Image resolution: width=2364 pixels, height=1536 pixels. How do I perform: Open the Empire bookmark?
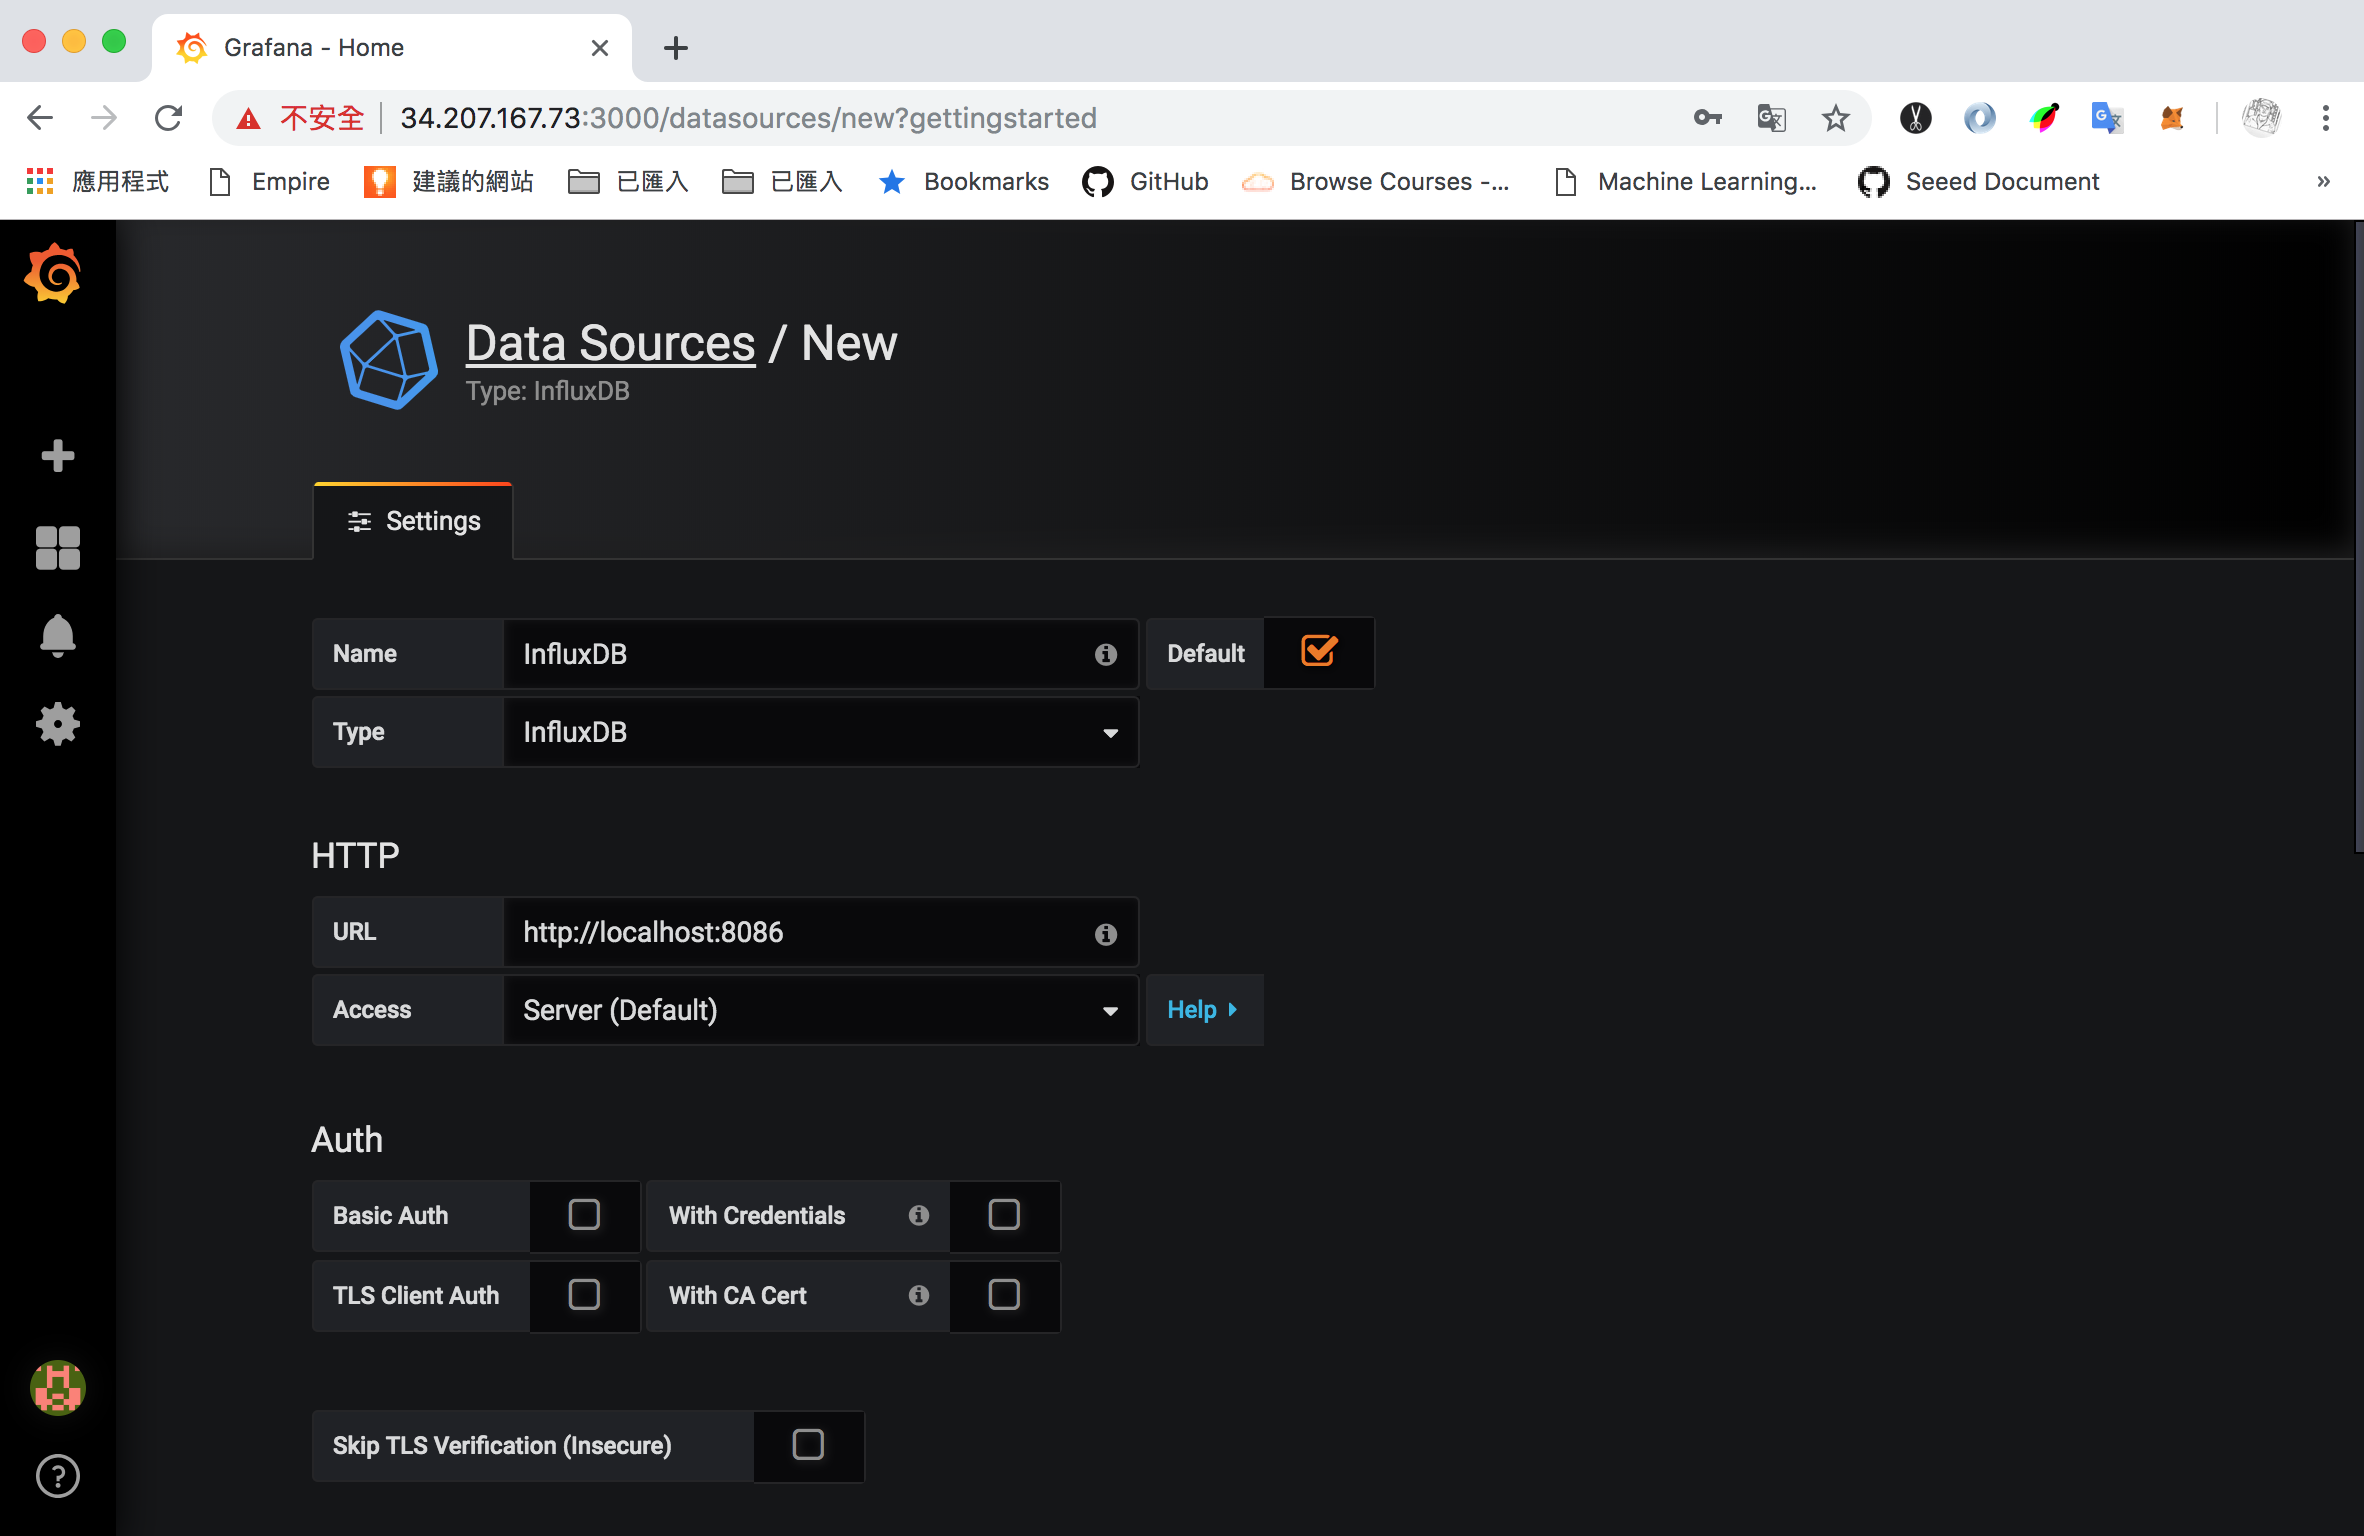(270, 181)
